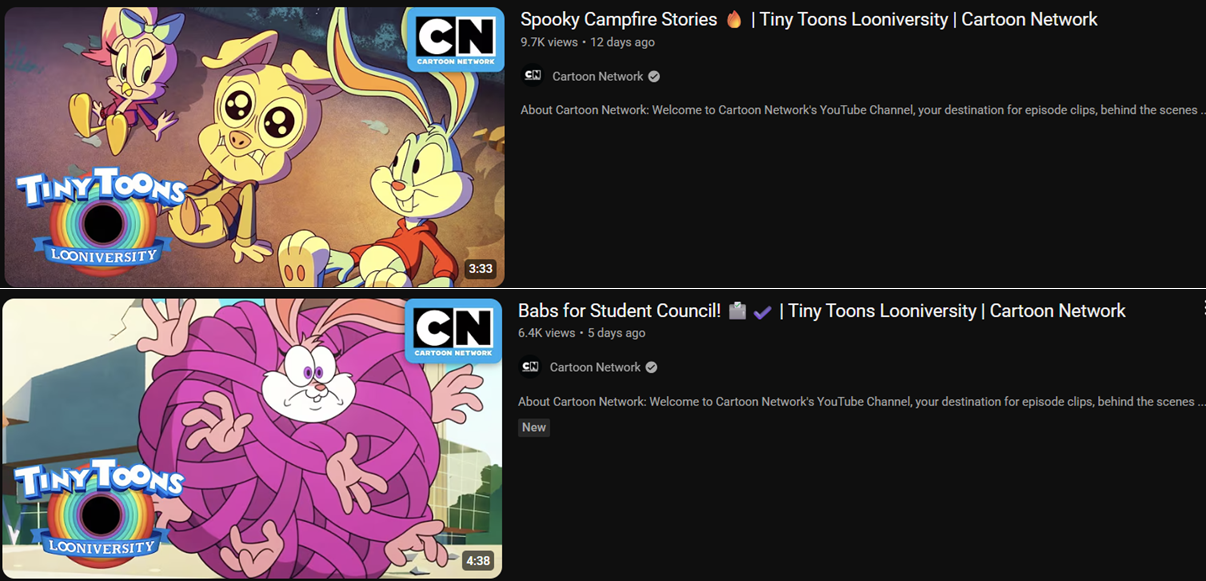This screenshot has height=581, width=1206.
Task: Visit Cartoon Network channel name under first video
Action: (598, 77)
